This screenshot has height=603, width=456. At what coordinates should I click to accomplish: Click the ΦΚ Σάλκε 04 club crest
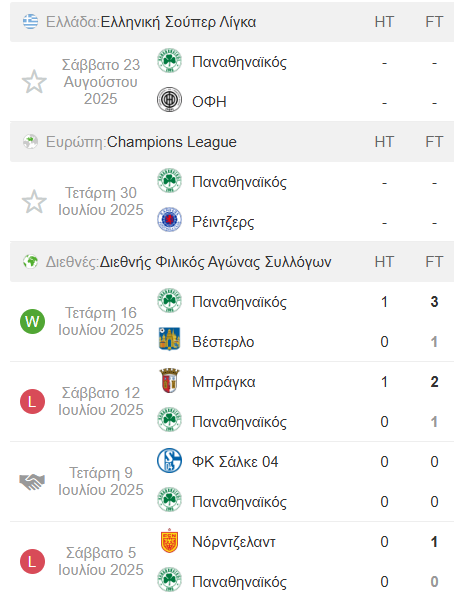pyautogui.click(x=169, y=461)
